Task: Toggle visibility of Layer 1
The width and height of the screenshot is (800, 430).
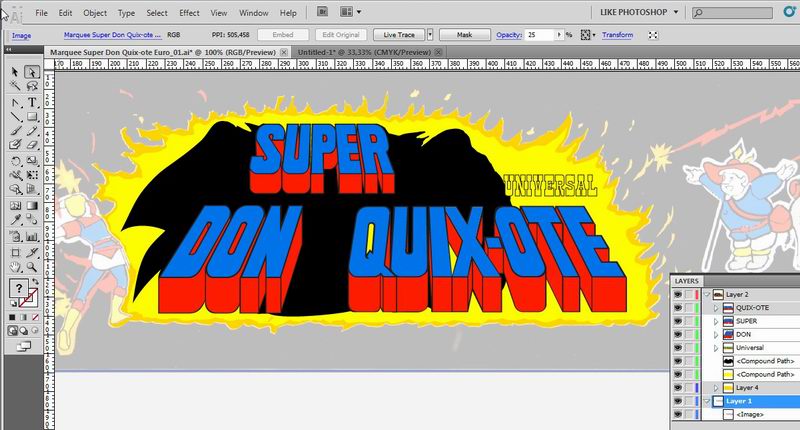Action: tap(678, 401)
